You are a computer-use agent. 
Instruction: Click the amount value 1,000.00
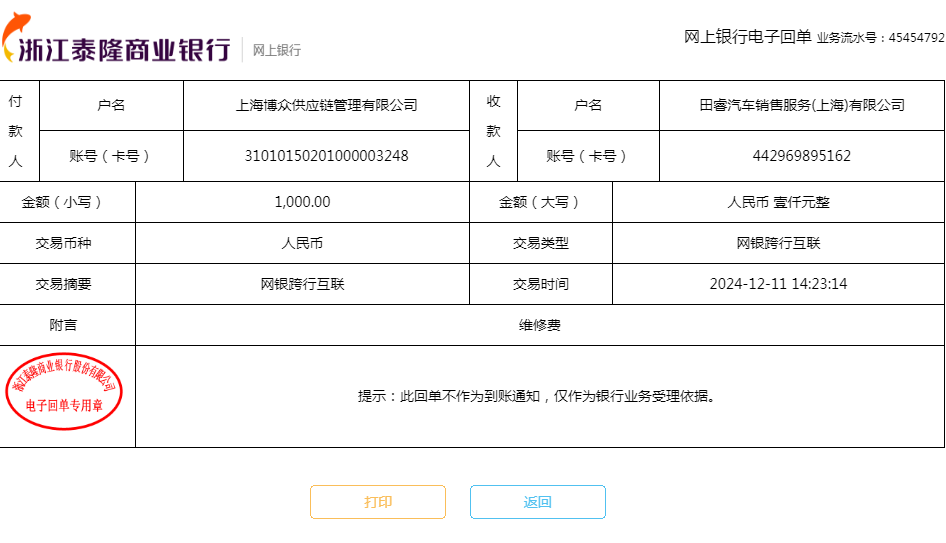tap(302, 202)
